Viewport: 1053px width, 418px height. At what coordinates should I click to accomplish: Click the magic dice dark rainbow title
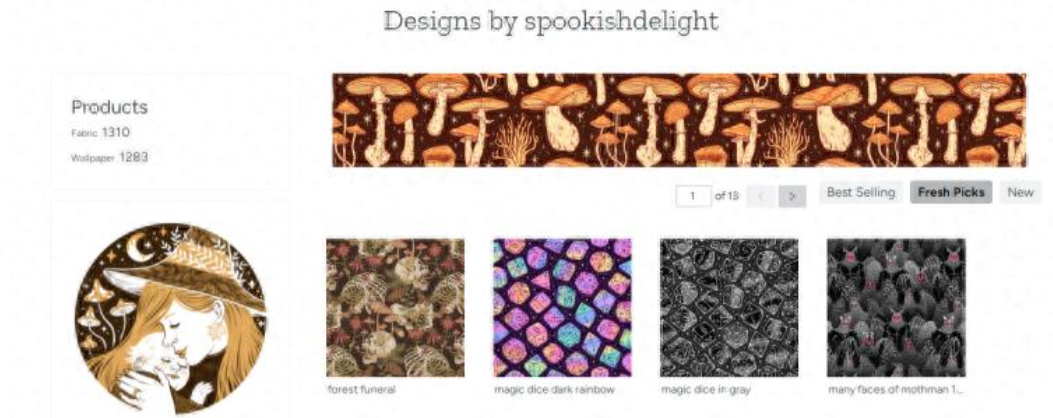(554, 390)
